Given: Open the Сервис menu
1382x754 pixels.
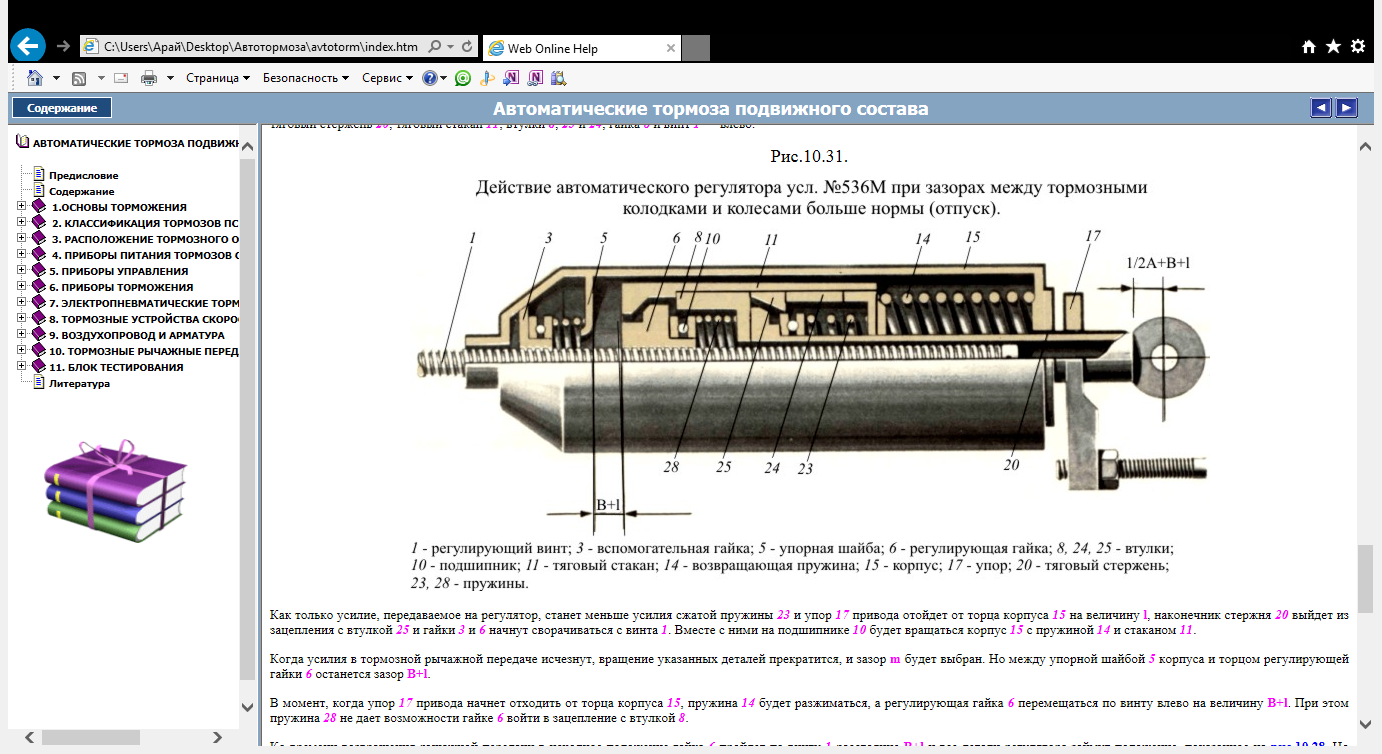Looking at the screenshot, I should coord(387,78).
